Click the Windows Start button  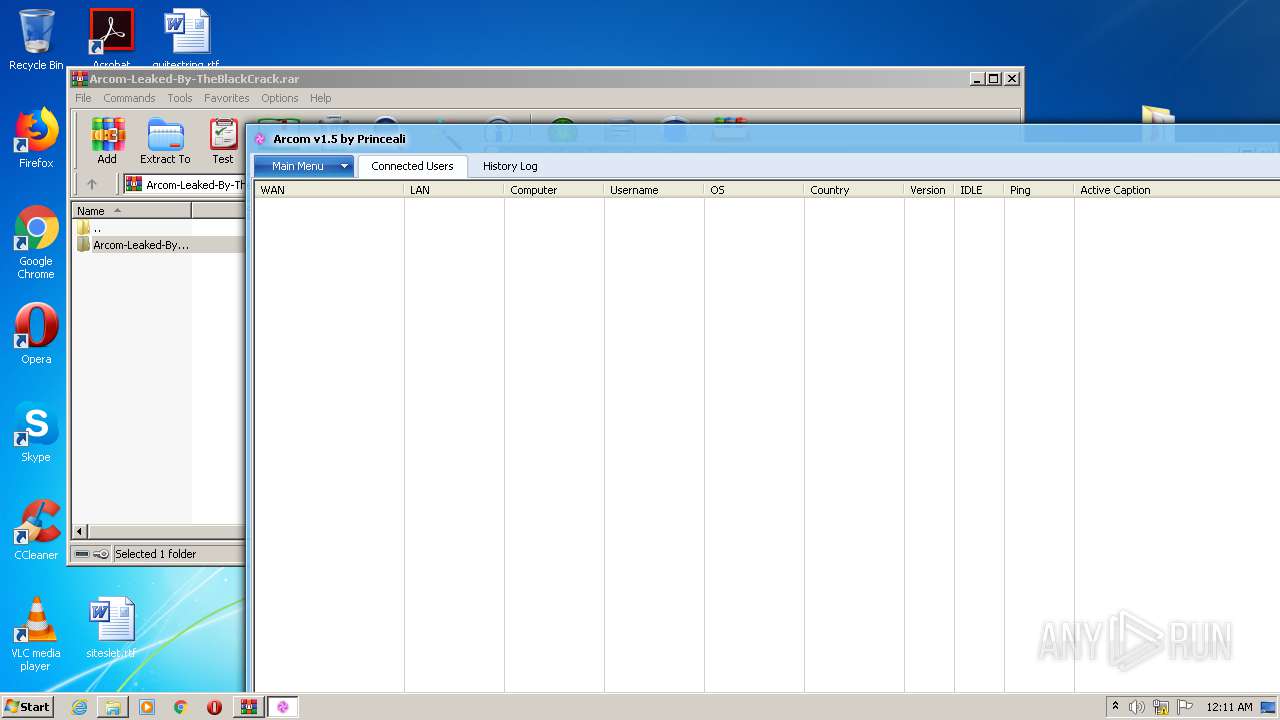[x=27, y=706]
